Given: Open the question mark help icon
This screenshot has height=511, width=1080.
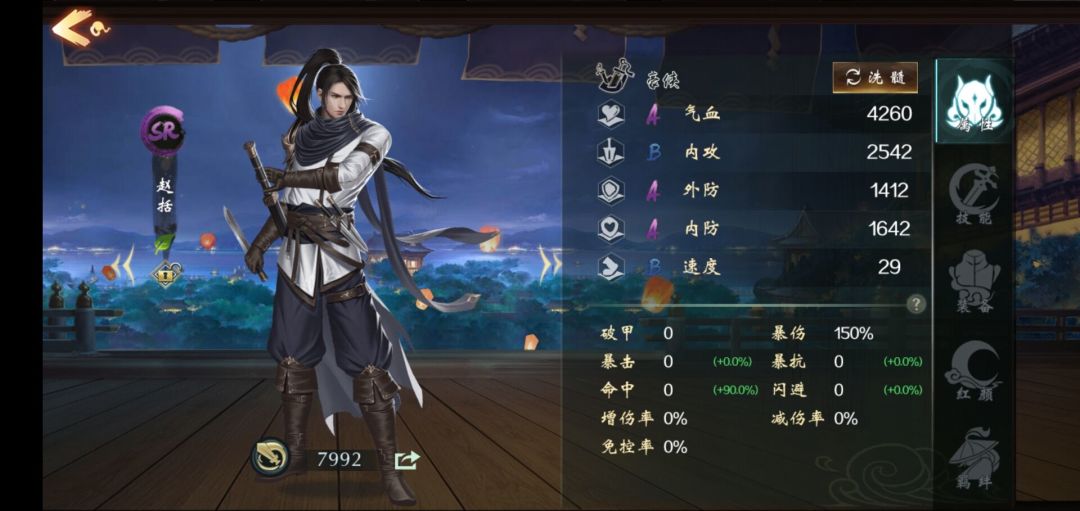Looking at the screenshot, I should click(915, 304).
